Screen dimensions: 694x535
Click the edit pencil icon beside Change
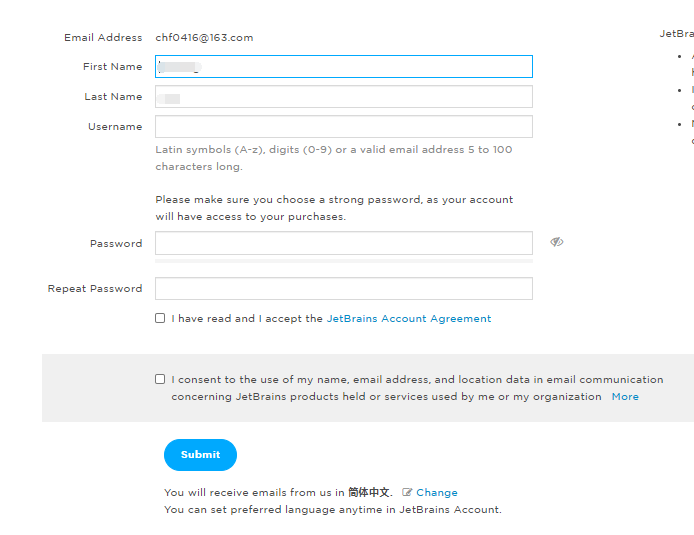point(407,493)
